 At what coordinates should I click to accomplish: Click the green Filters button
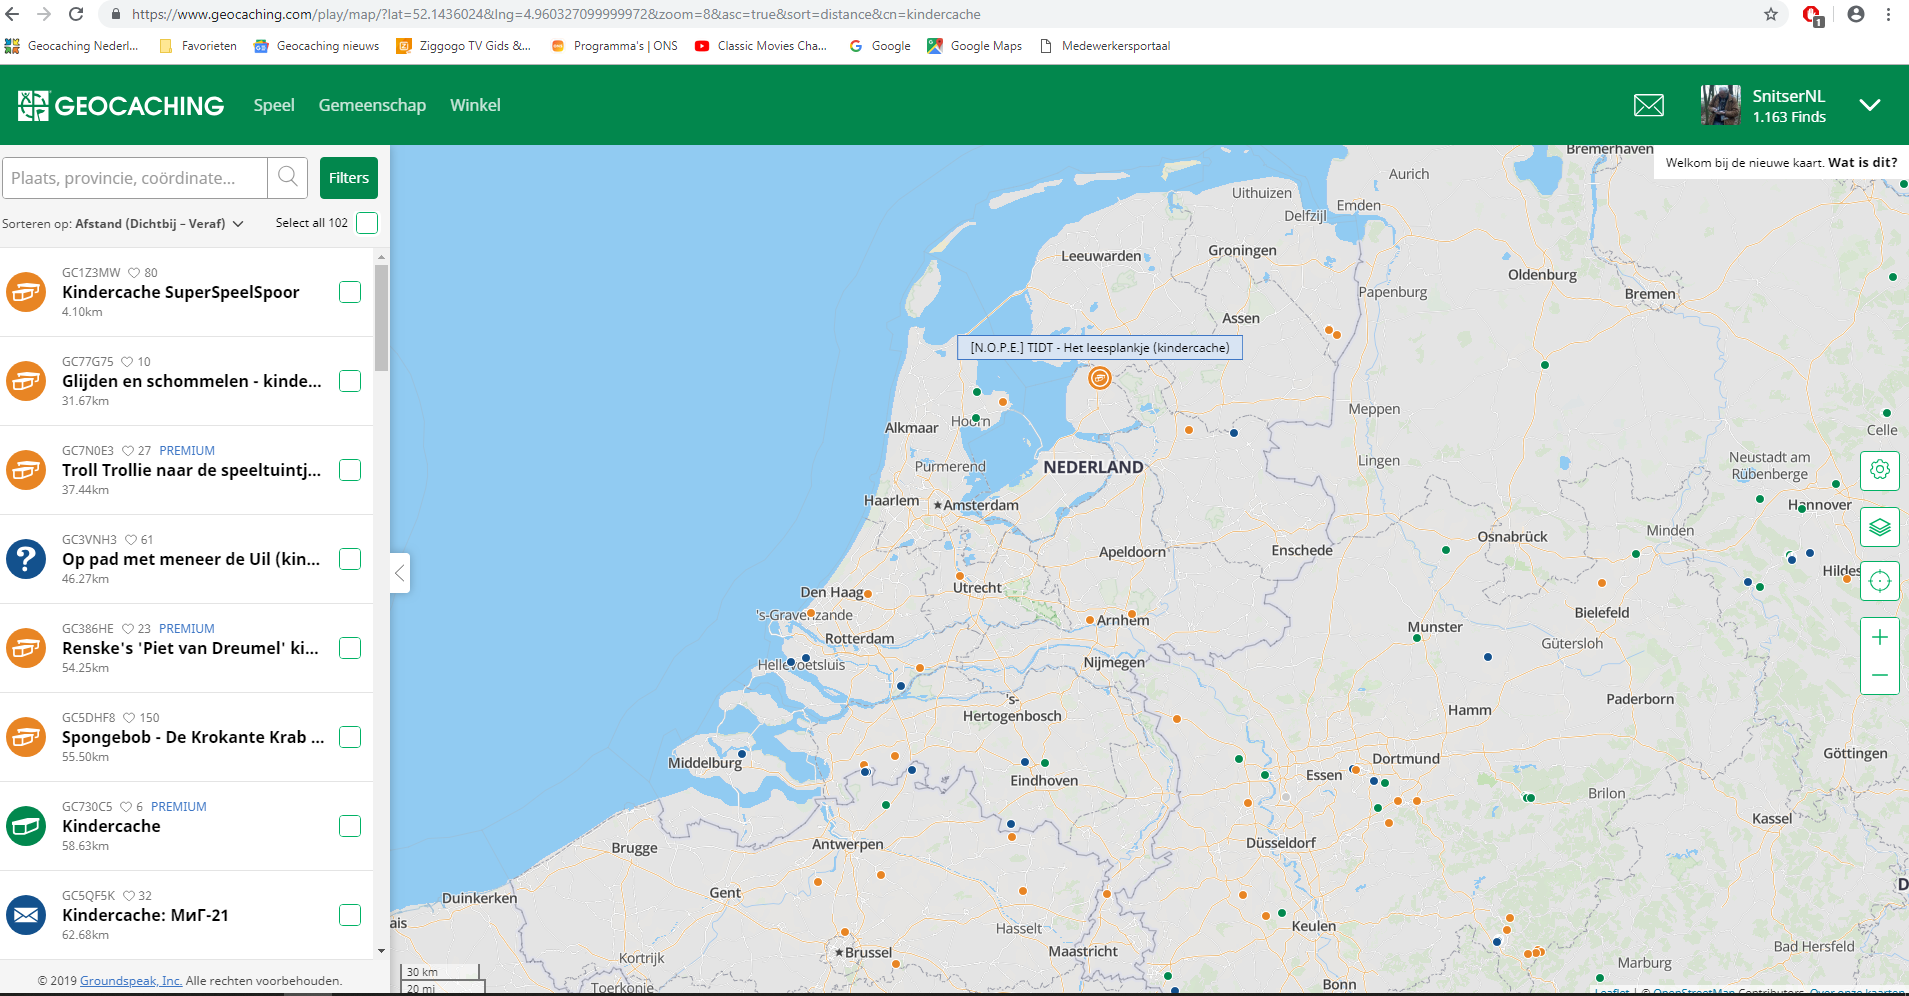pyautogui.click(x=348, y=178)
